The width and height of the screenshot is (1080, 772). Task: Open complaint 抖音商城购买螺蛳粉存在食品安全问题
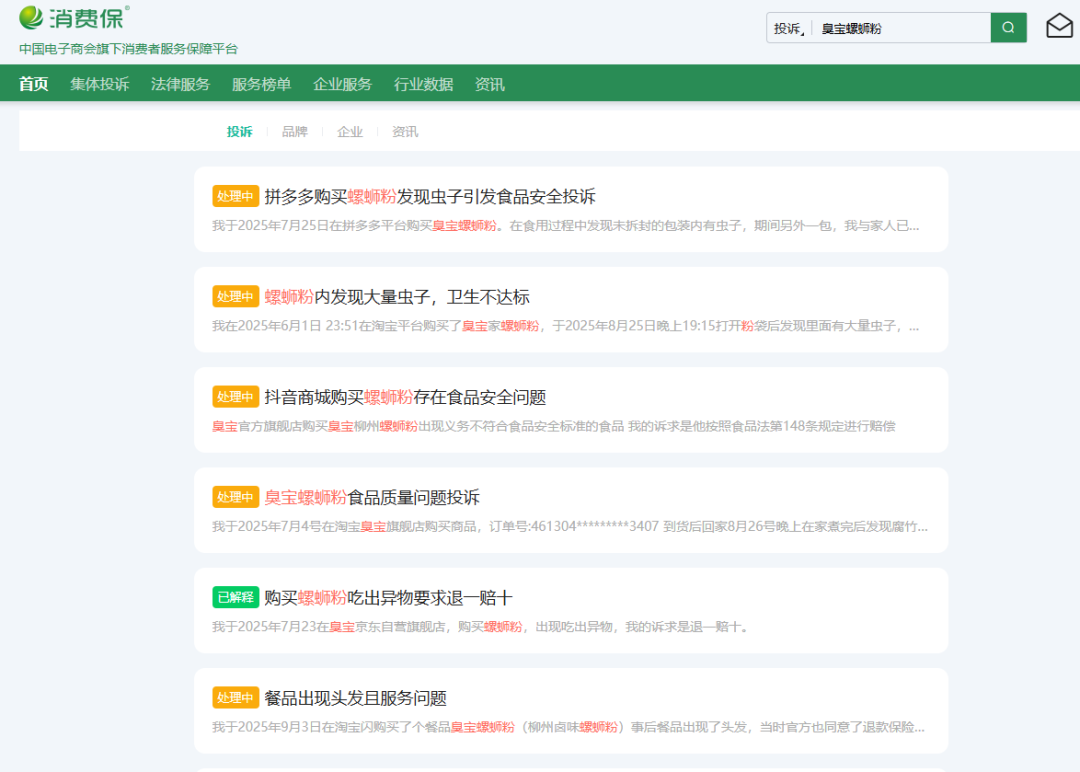click(x=405, y=397)
